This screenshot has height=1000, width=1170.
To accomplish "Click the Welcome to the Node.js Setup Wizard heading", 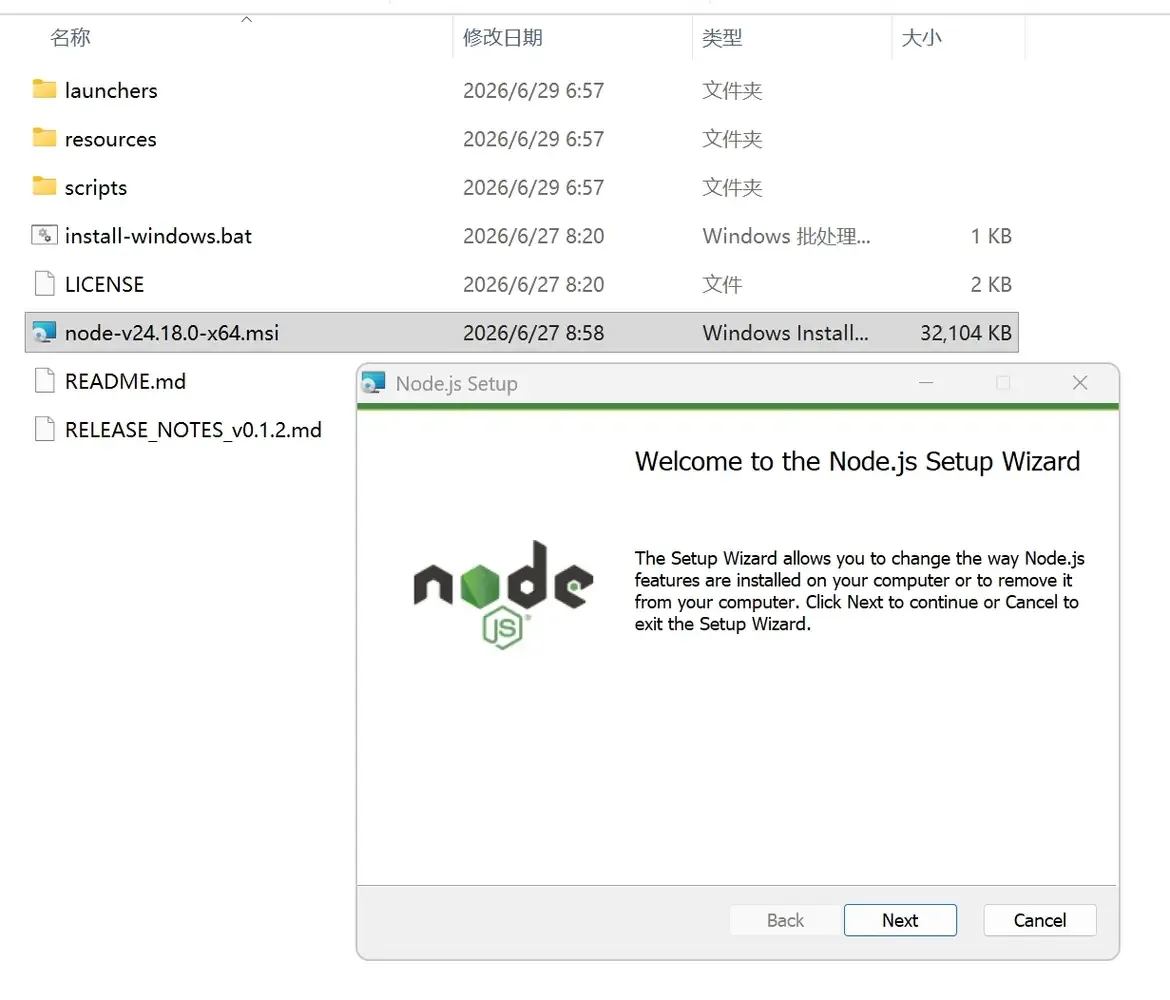I will (x=857, y=461).
